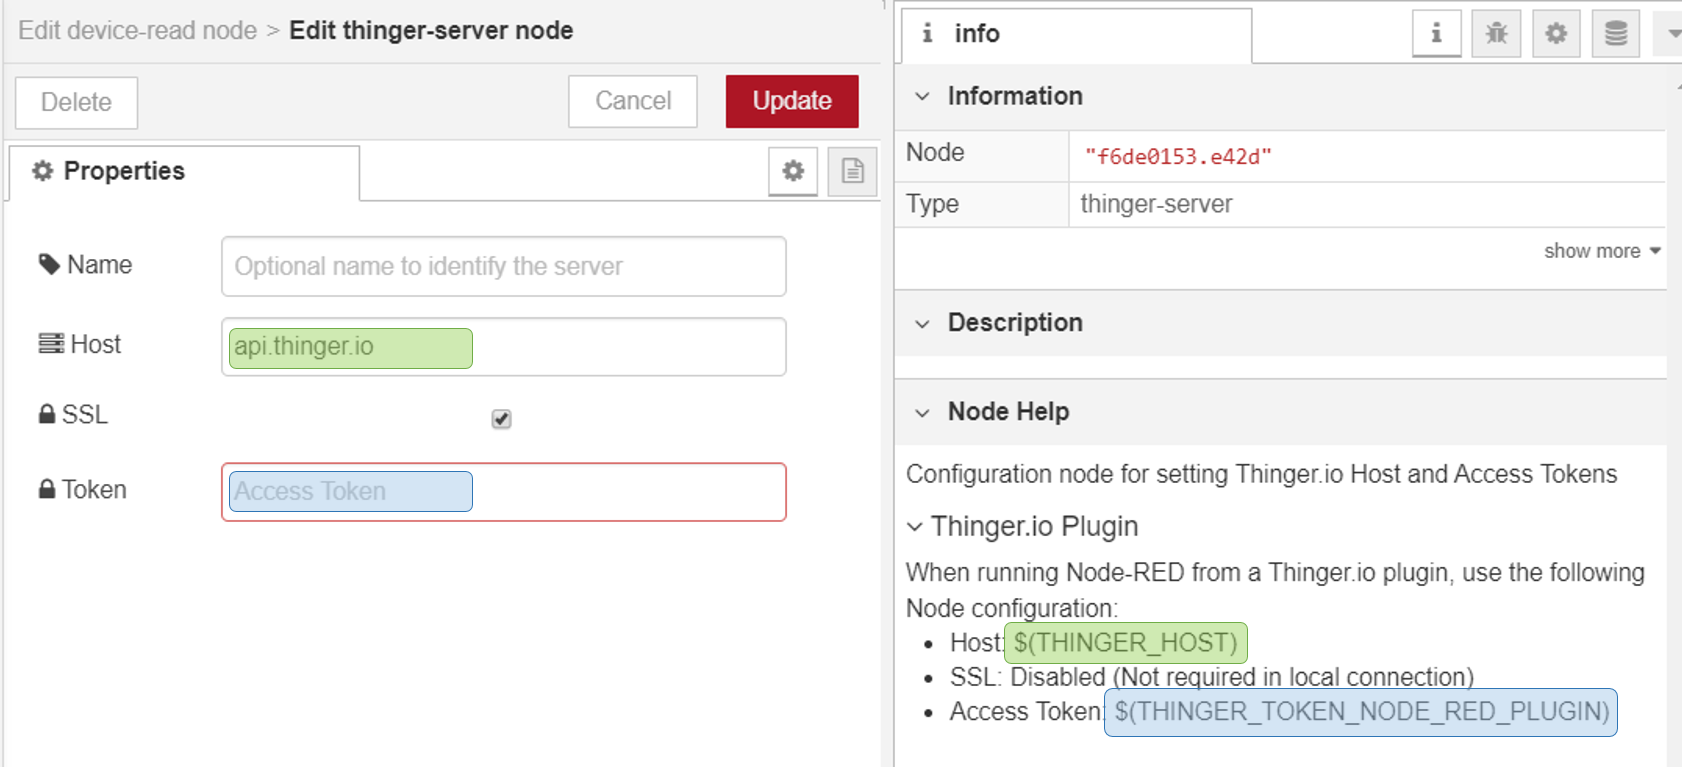Click the Cancel button
Viewport: 1682px width, 767px height.
(632, 101)
